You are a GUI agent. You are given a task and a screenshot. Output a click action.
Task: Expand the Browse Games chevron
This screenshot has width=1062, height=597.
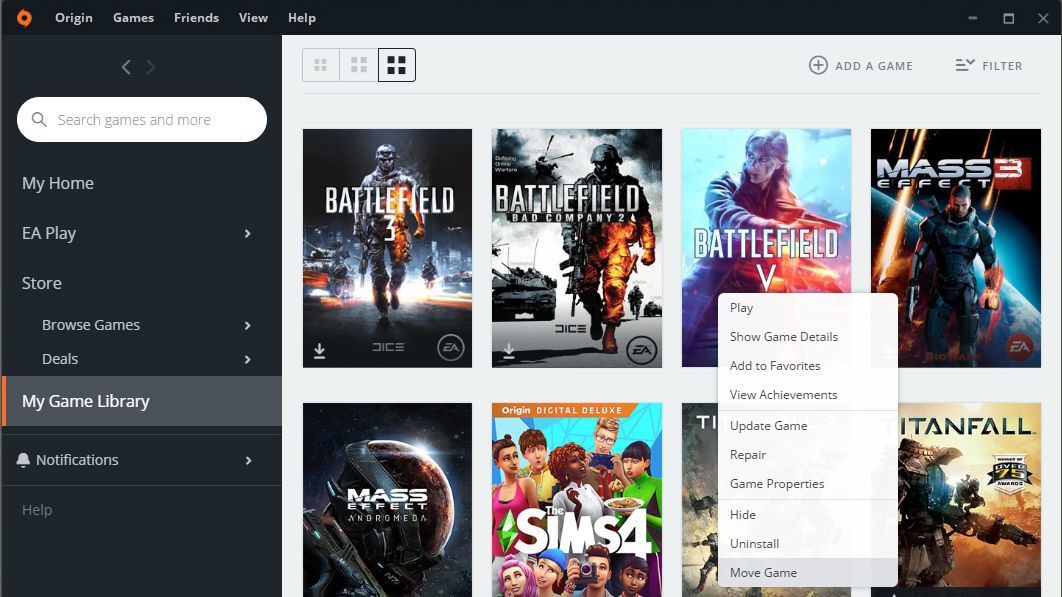tap(248, 326)
